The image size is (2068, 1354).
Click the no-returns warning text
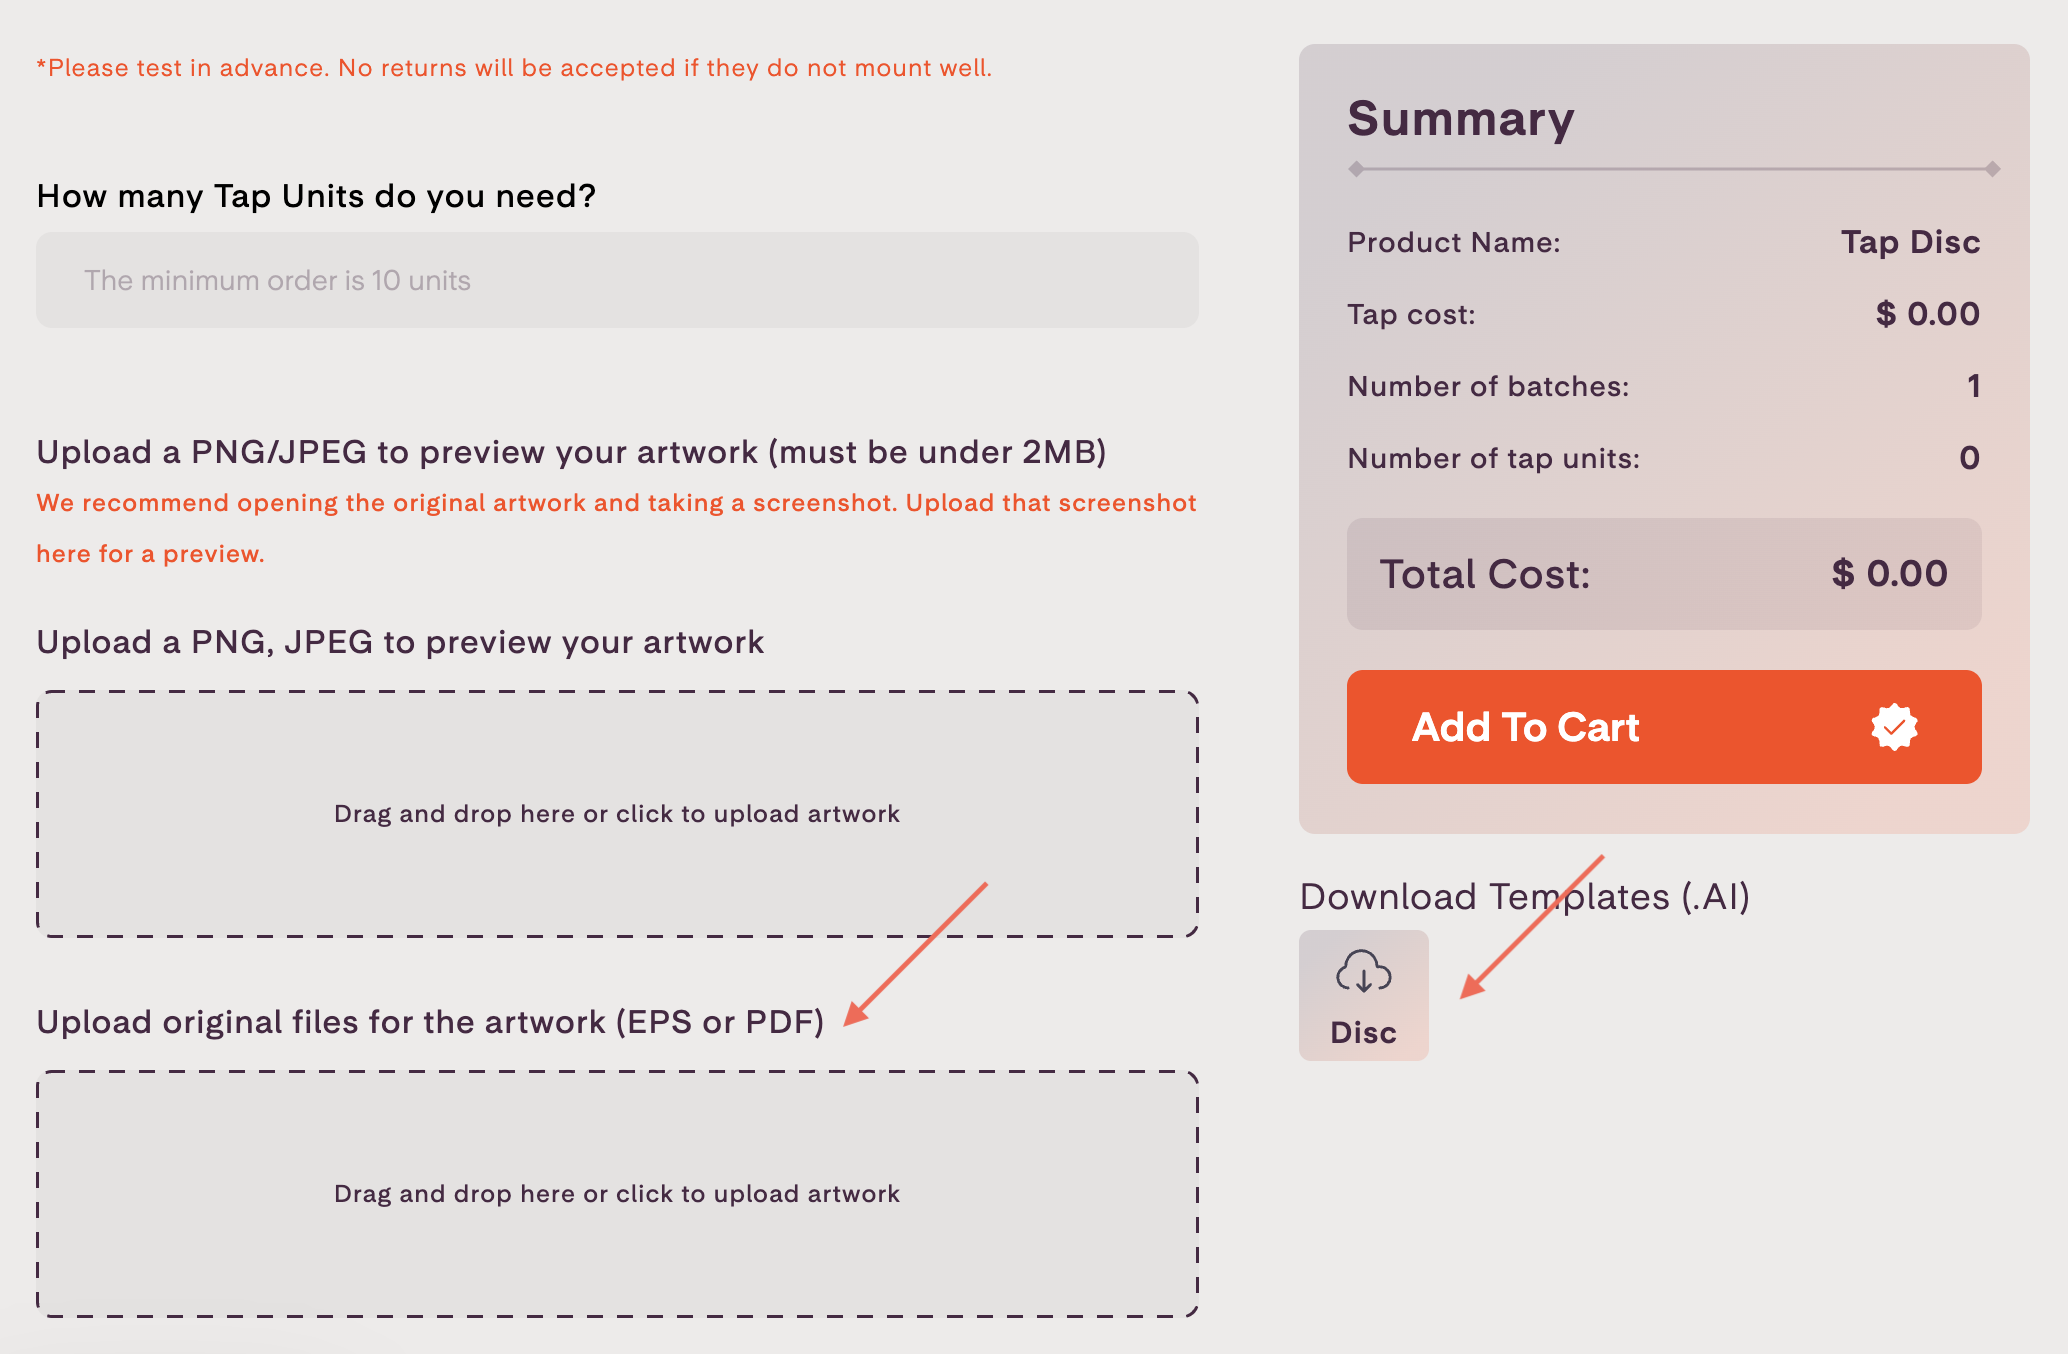point(515,67)
